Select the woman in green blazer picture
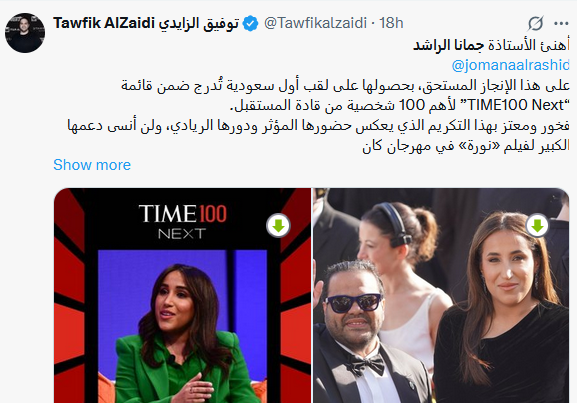Viewport: 577px width, 403px height. click(182, 326)
